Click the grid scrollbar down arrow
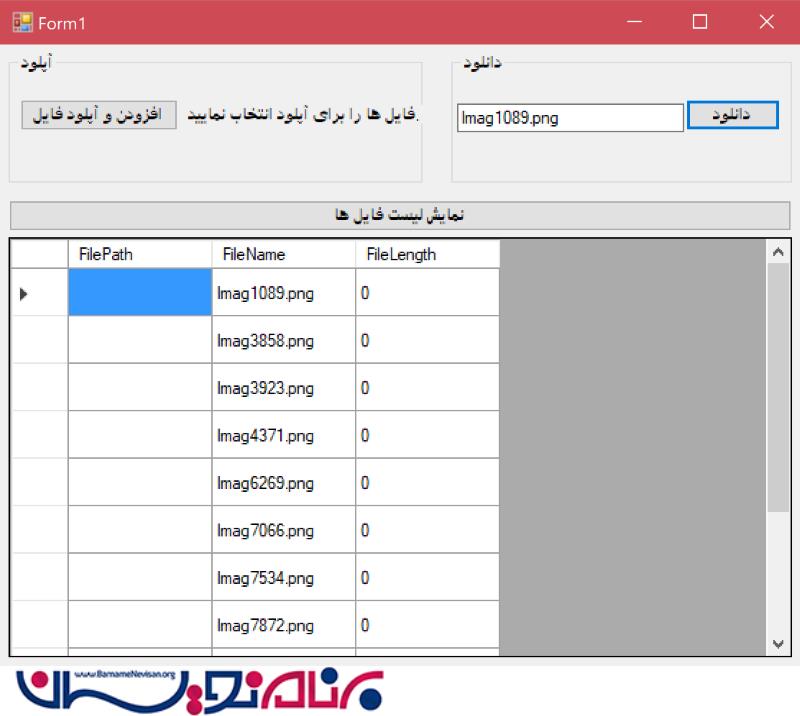Screen dimensions: 800x716 (x=778, y=644)
